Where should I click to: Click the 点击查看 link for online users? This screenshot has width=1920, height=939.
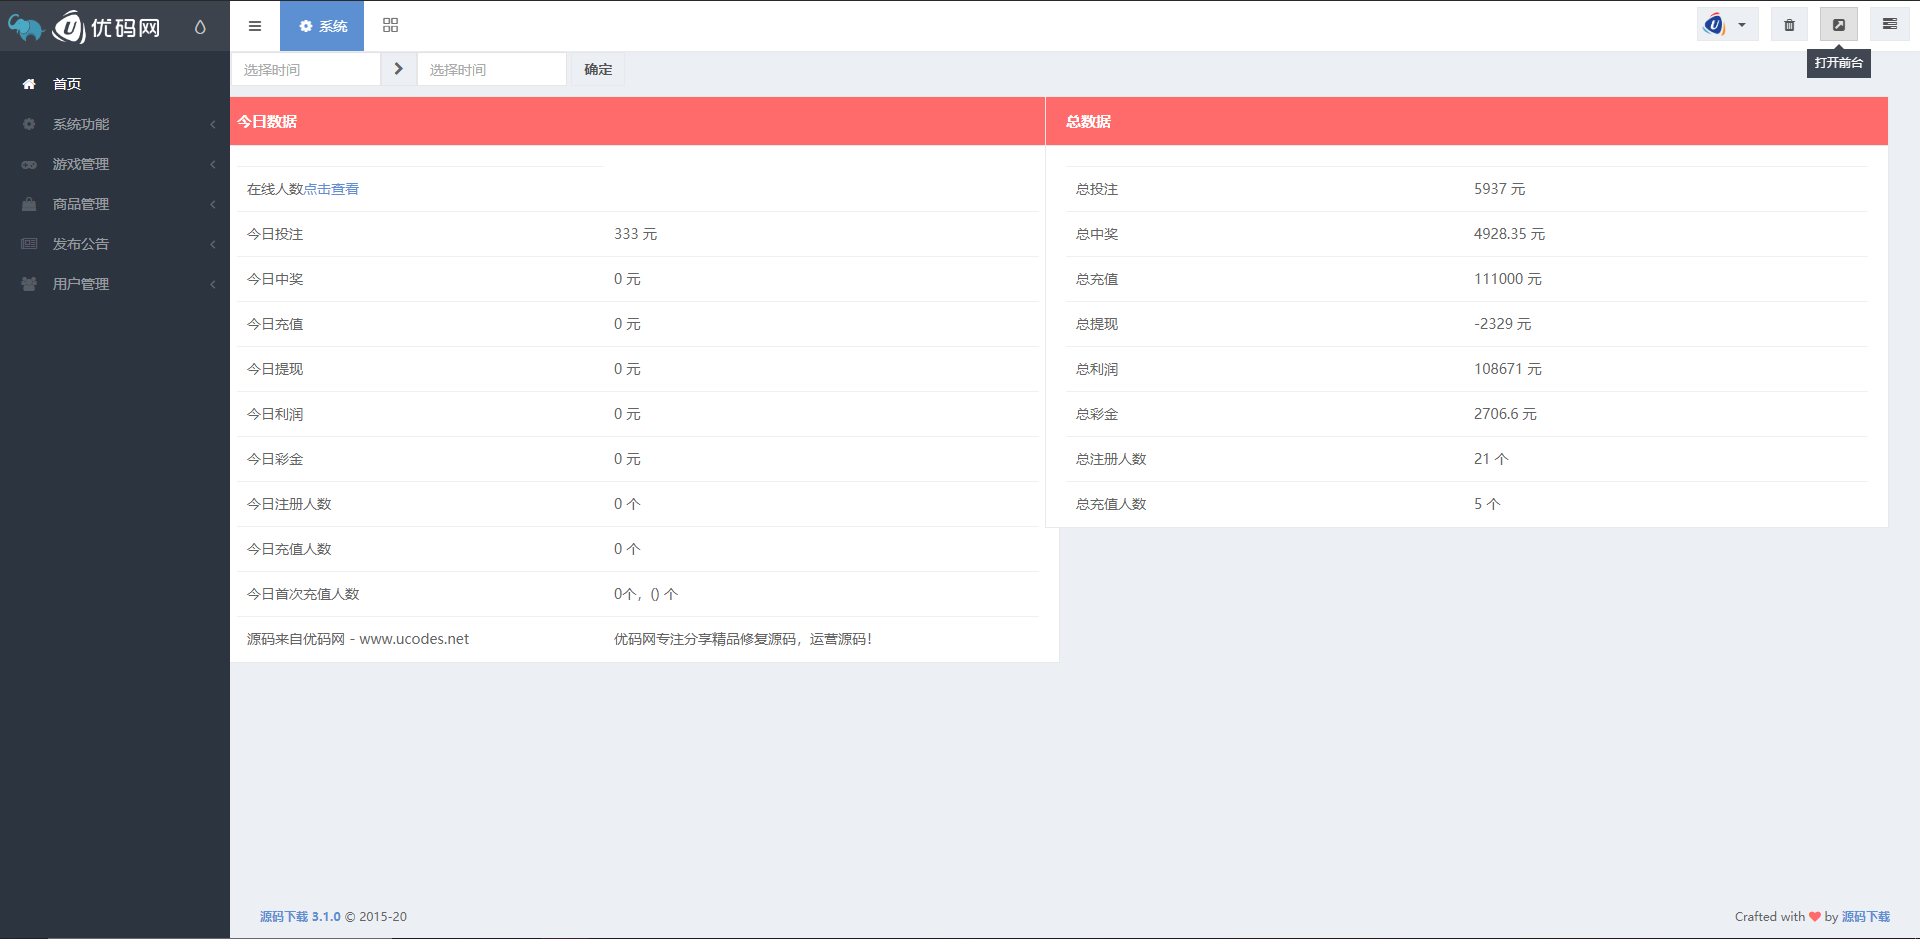point(333,188)
